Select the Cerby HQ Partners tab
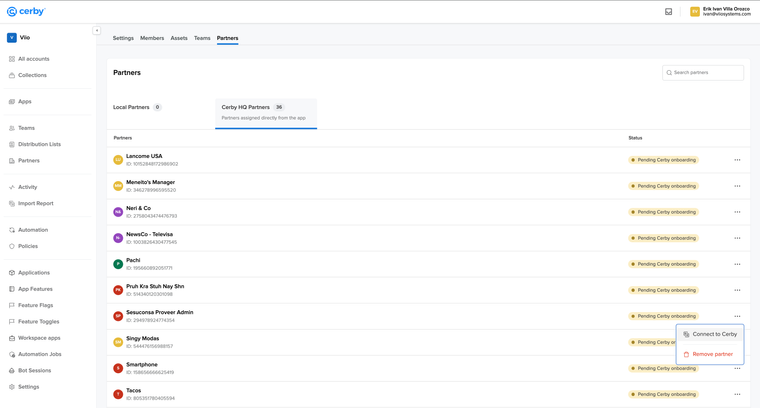This screenshot has width=760, height=408. tap(266, 113)
